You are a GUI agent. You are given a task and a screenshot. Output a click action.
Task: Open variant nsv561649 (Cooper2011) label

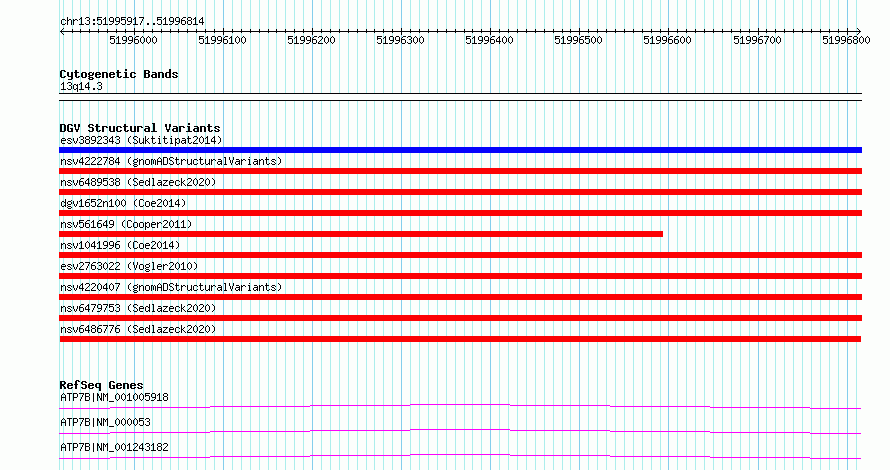[126, 224]
